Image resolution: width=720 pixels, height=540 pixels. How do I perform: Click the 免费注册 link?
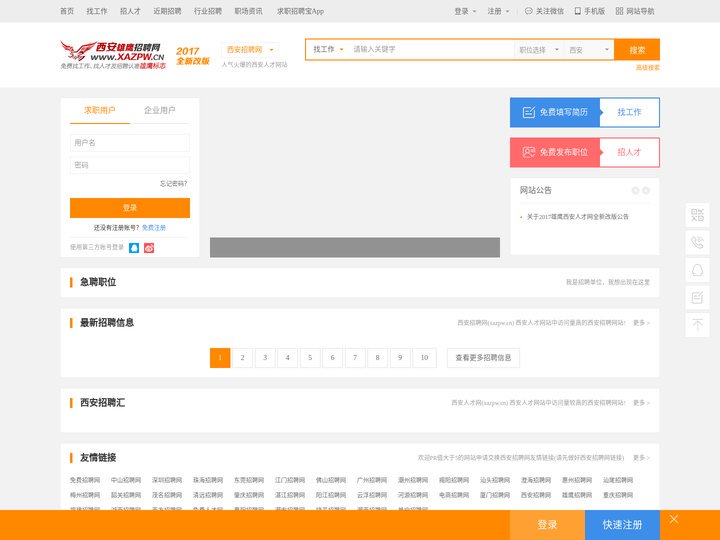(x=154, y=228)
